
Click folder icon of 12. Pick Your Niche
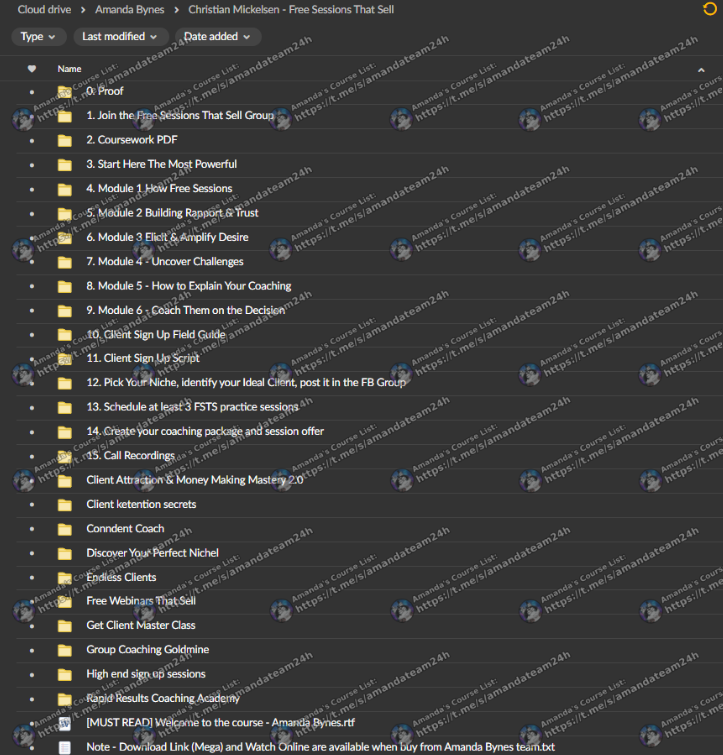click(65, 383)
